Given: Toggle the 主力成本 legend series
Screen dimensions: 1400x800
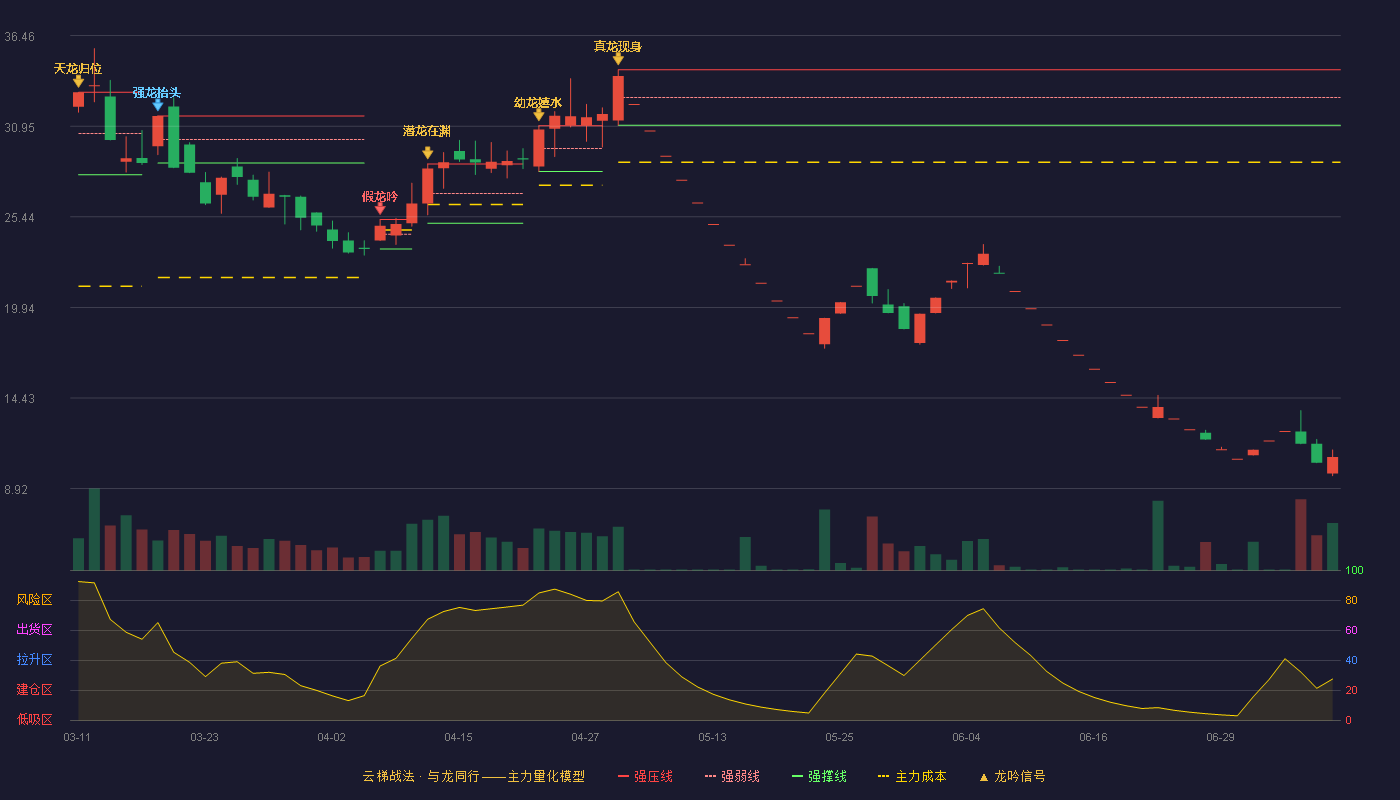Looking at the screenshot, I should click(911, 776).
